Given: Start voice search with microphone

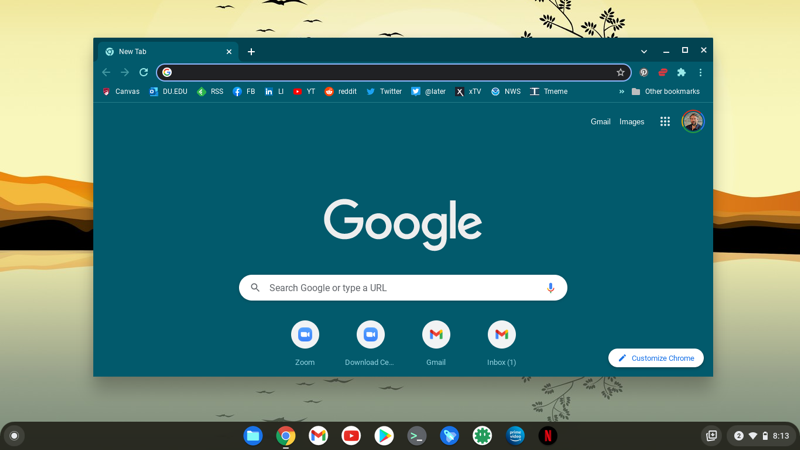Looking at the screenshot, I should tap(551, 288).
